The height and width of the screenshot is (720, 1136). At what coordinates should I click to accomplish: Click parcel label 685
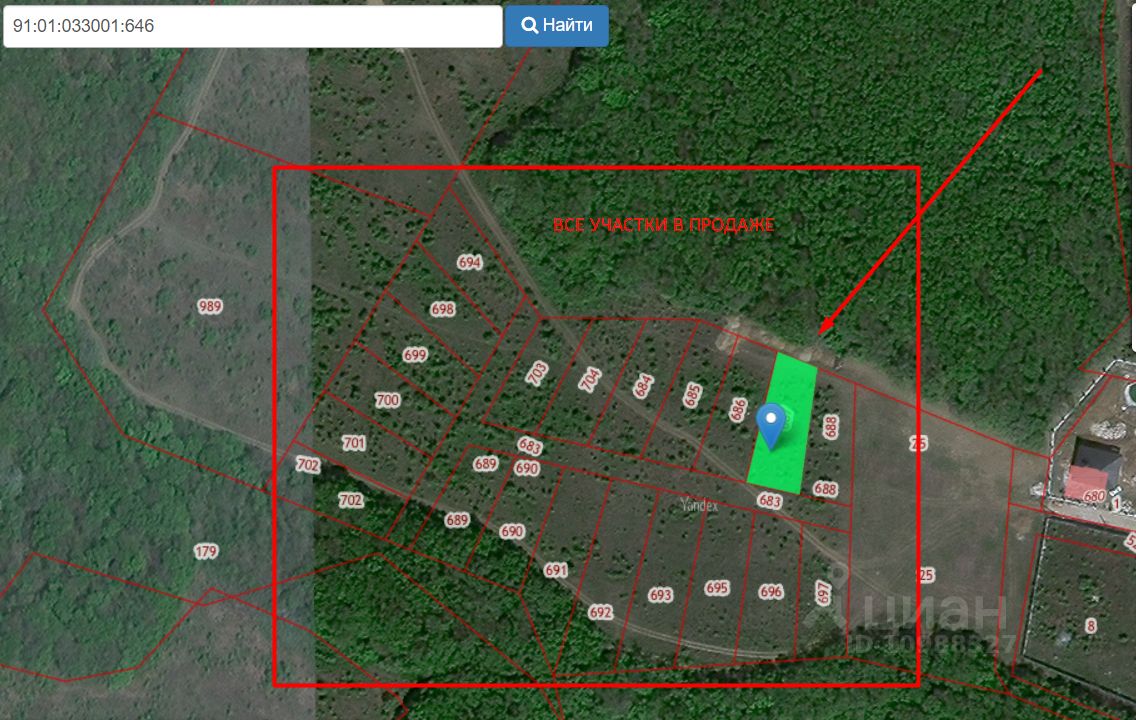692,396
